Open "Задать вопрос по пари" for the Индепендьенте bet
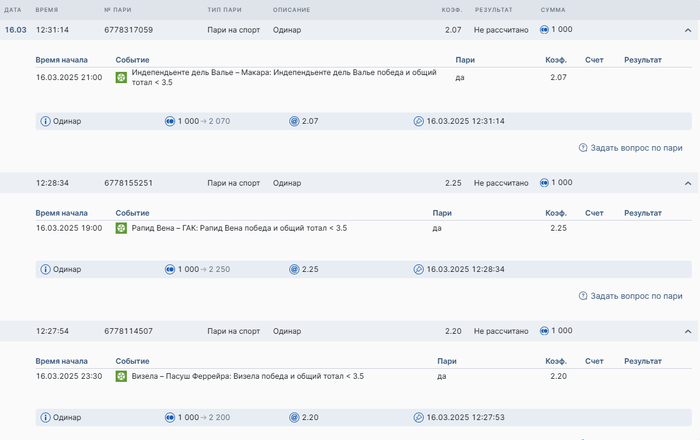Viewport: 700px width, 440px height. [630, 148]
